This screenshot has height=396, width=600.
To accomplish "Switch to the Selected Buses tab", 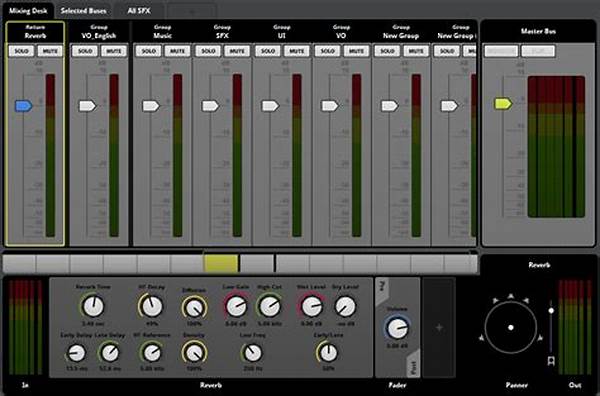I will [83, 11].
